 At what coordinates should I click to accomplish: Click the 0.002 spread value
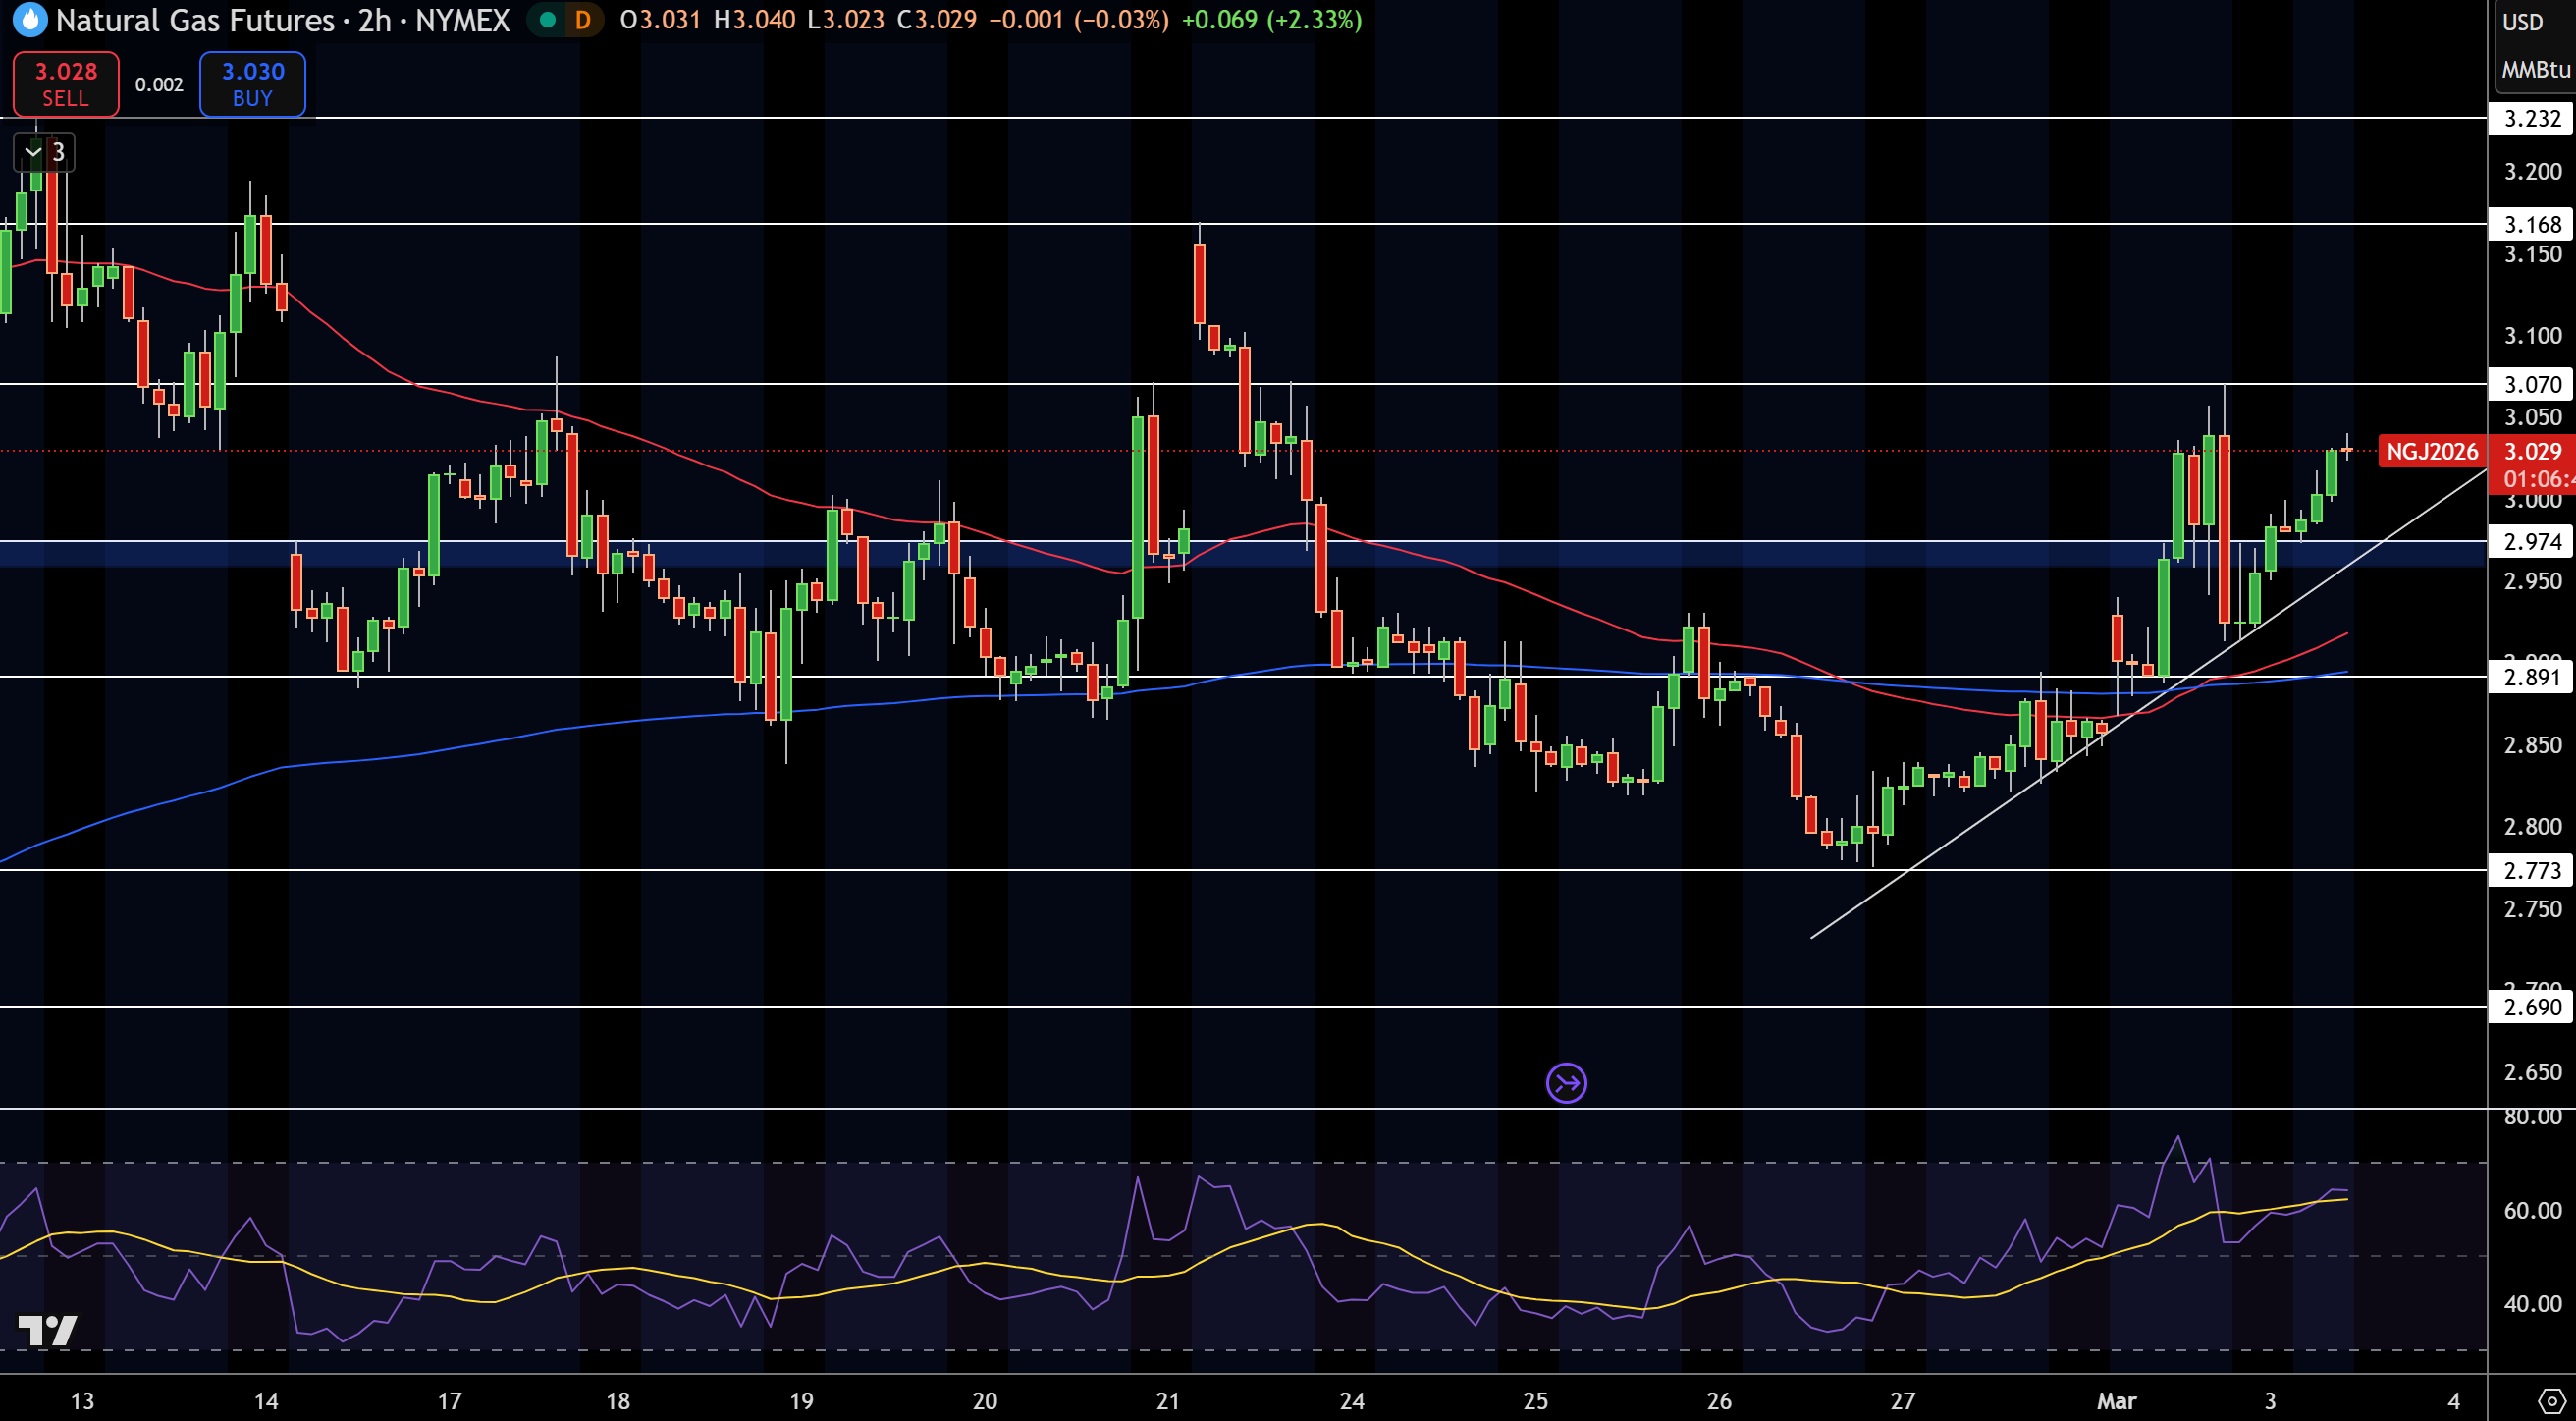(159, 85)
